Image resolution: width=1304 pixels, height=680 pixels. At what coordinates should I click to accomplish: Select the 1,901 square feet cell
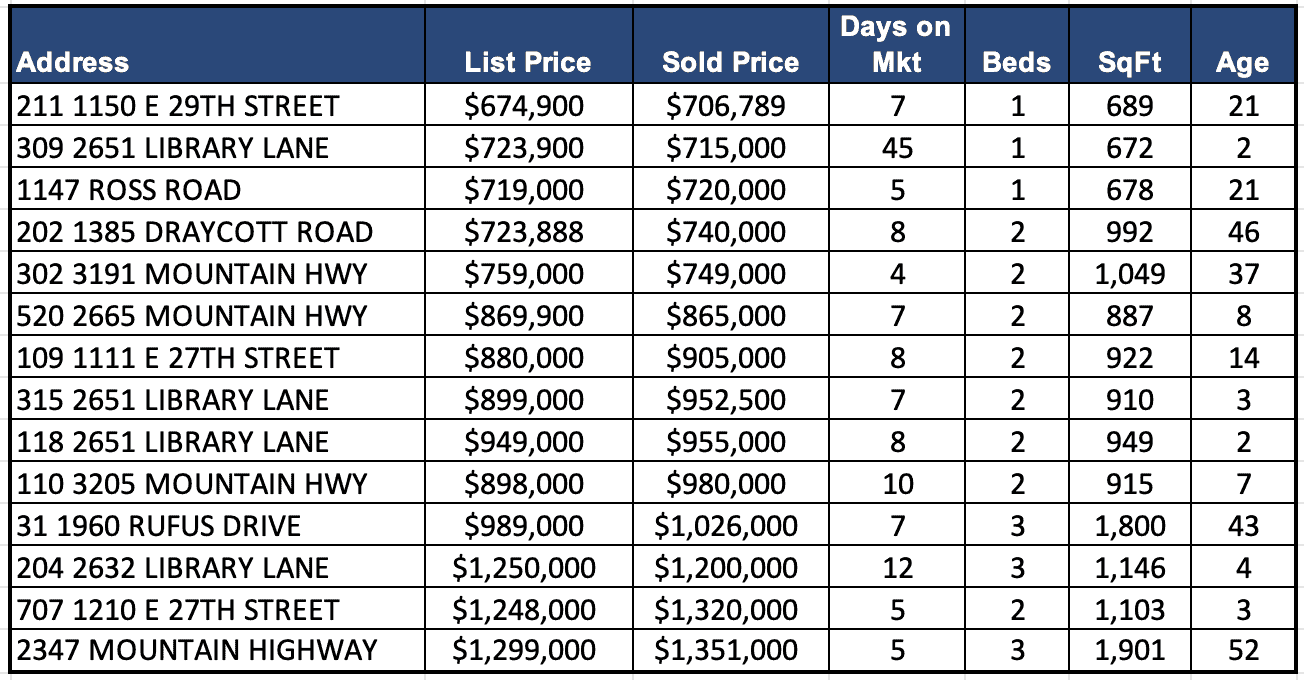(x=1129, y=652)
